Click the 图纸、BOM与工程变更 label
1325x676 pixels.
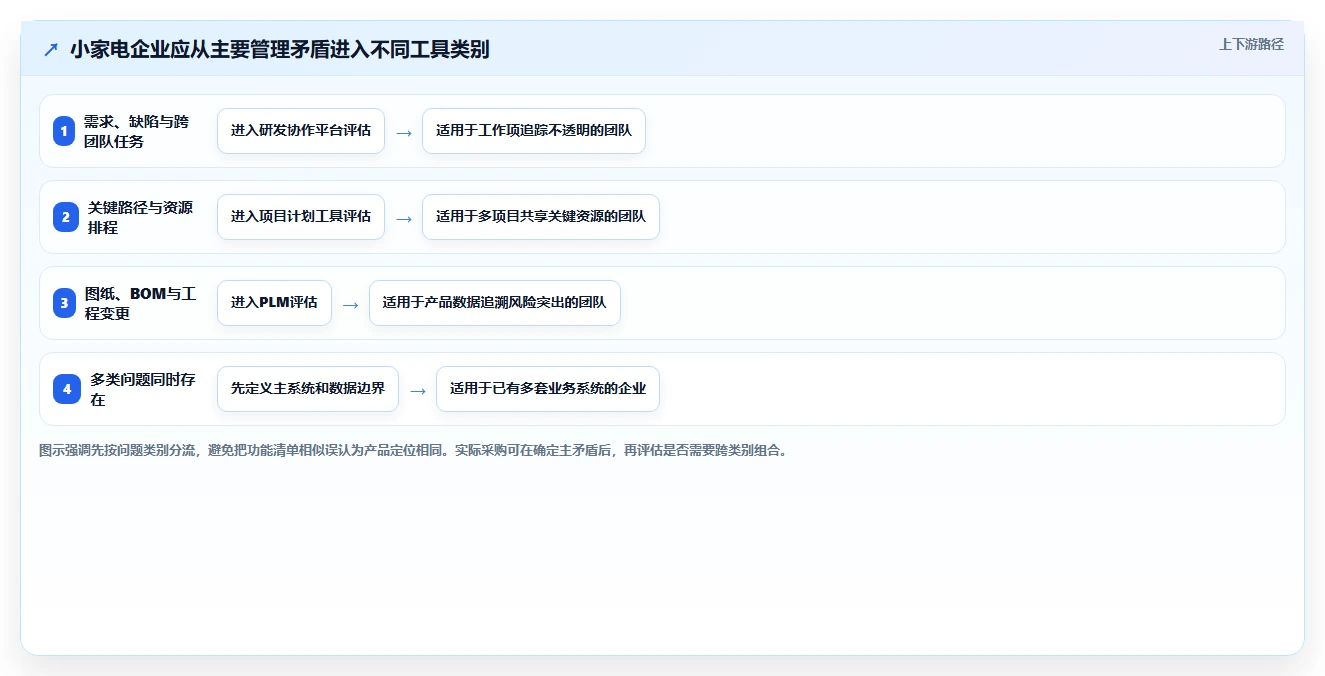[x=142, y=303]
